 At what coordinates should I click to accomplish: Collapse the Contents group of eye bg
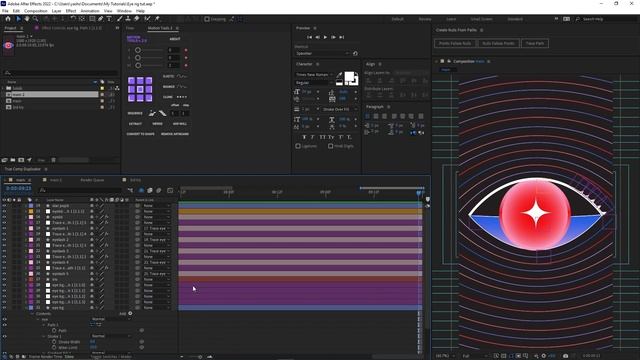pos(33,313)
